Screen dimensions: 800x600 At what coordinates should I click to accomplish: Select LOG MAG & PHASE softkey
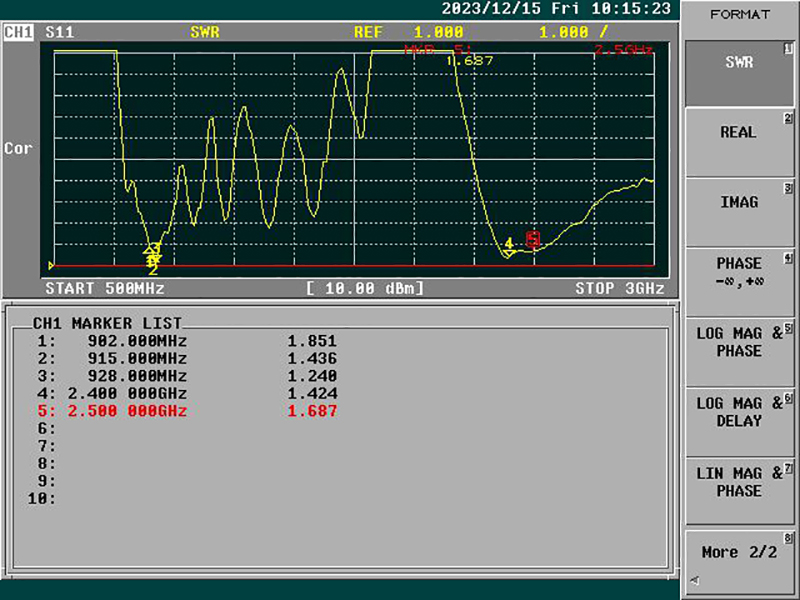(739, 352)
